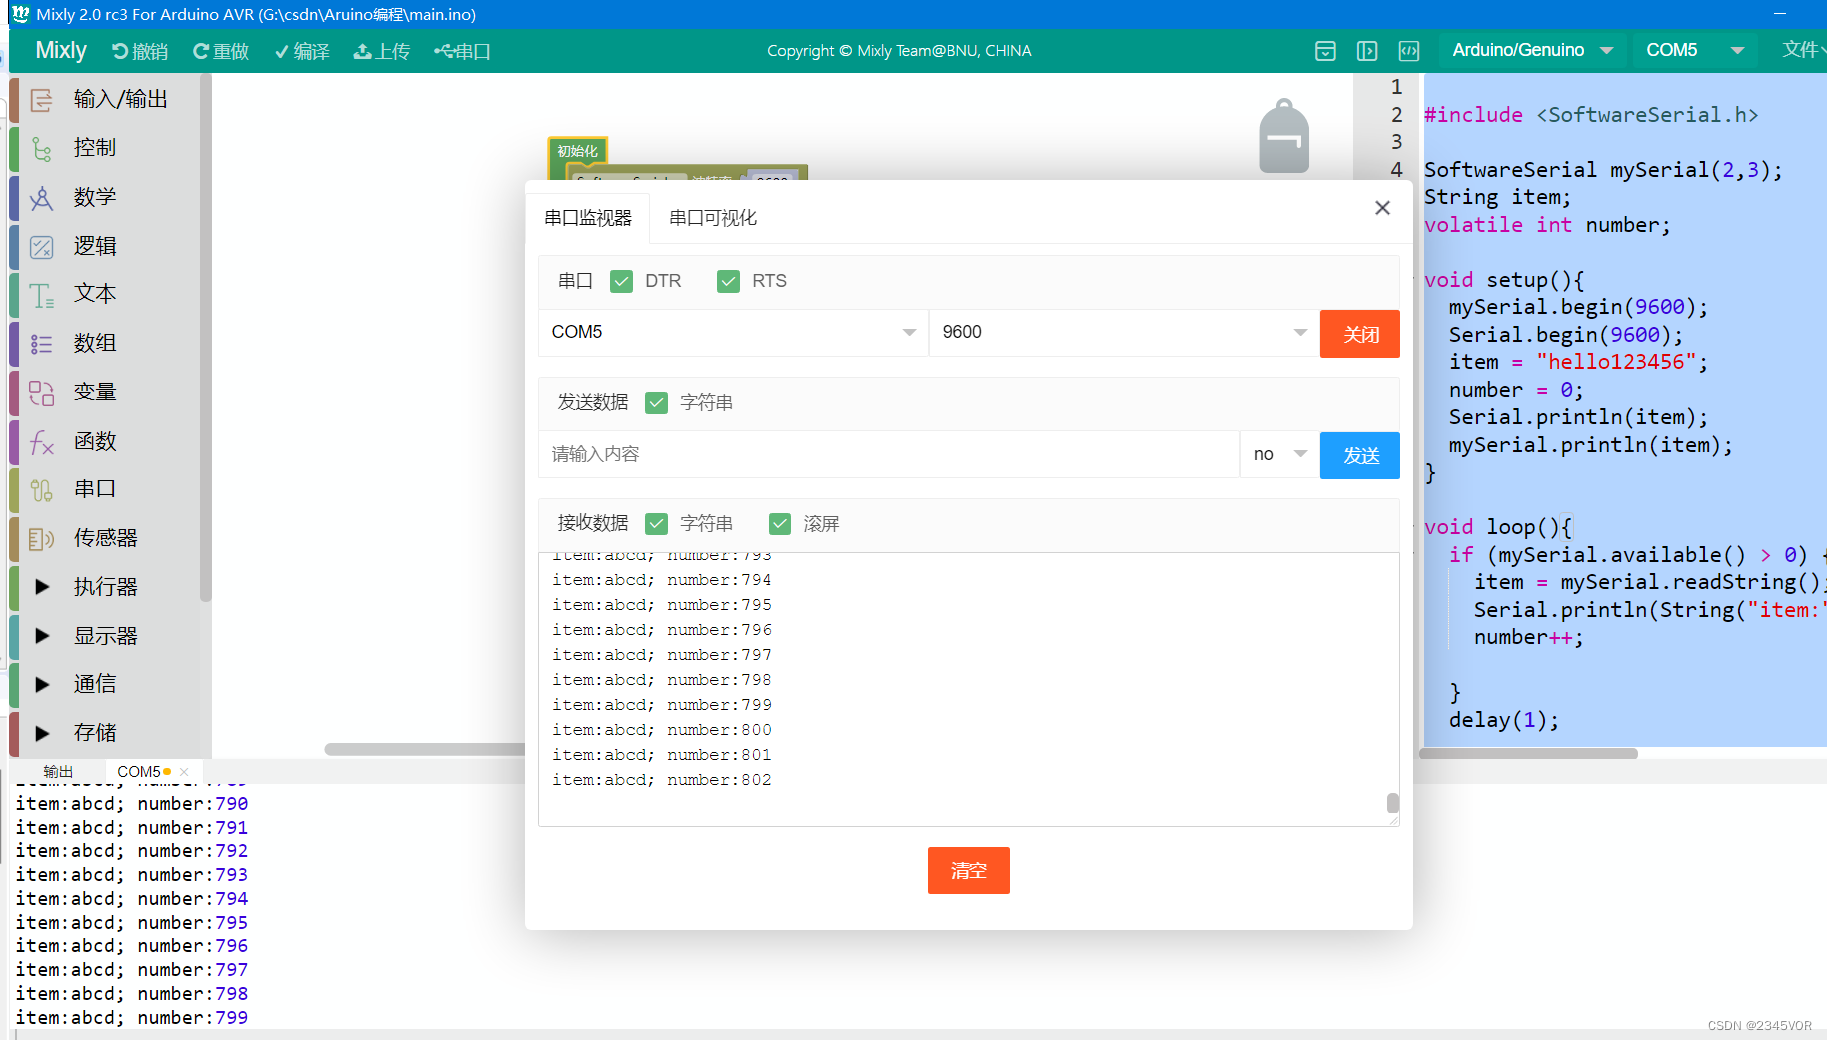
Task: Toggle 接收数据 字符串 checkbox
Action: pyautogui.click(x=656, y=523)
